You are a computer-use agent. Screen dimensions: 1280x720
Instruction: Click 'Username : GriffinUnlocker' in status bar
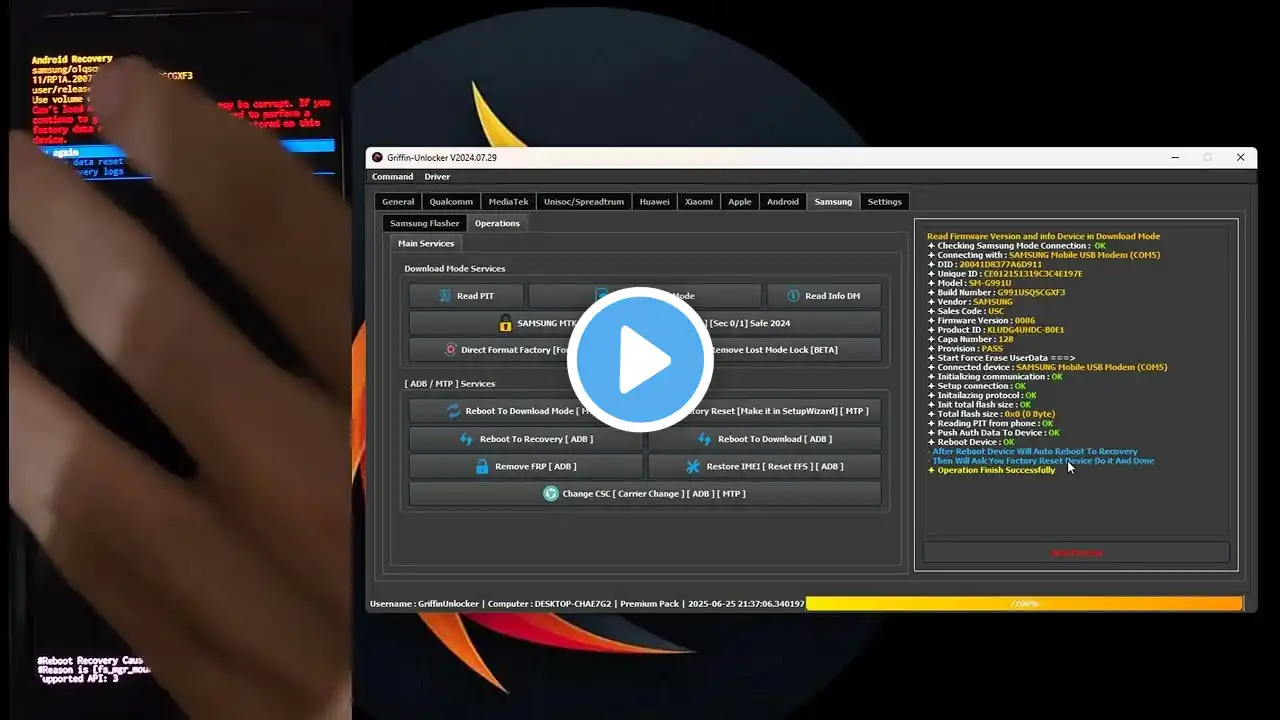coord(424,604)
